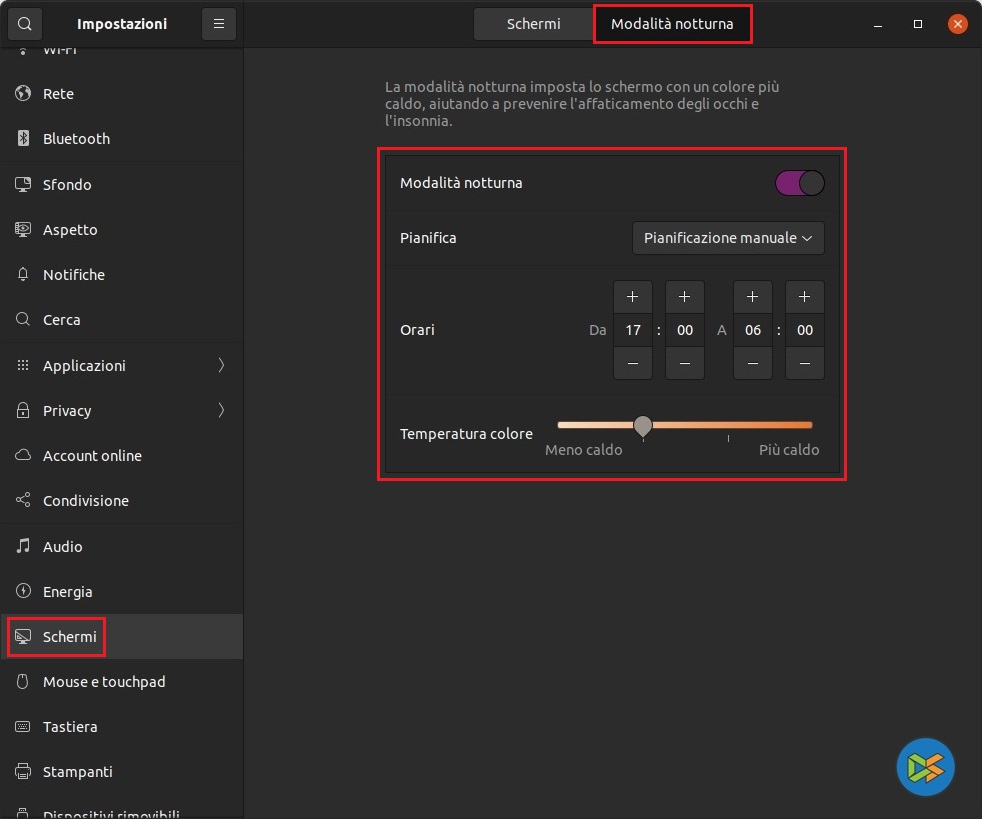Click the Account online cloud icon

click(24, 456)
